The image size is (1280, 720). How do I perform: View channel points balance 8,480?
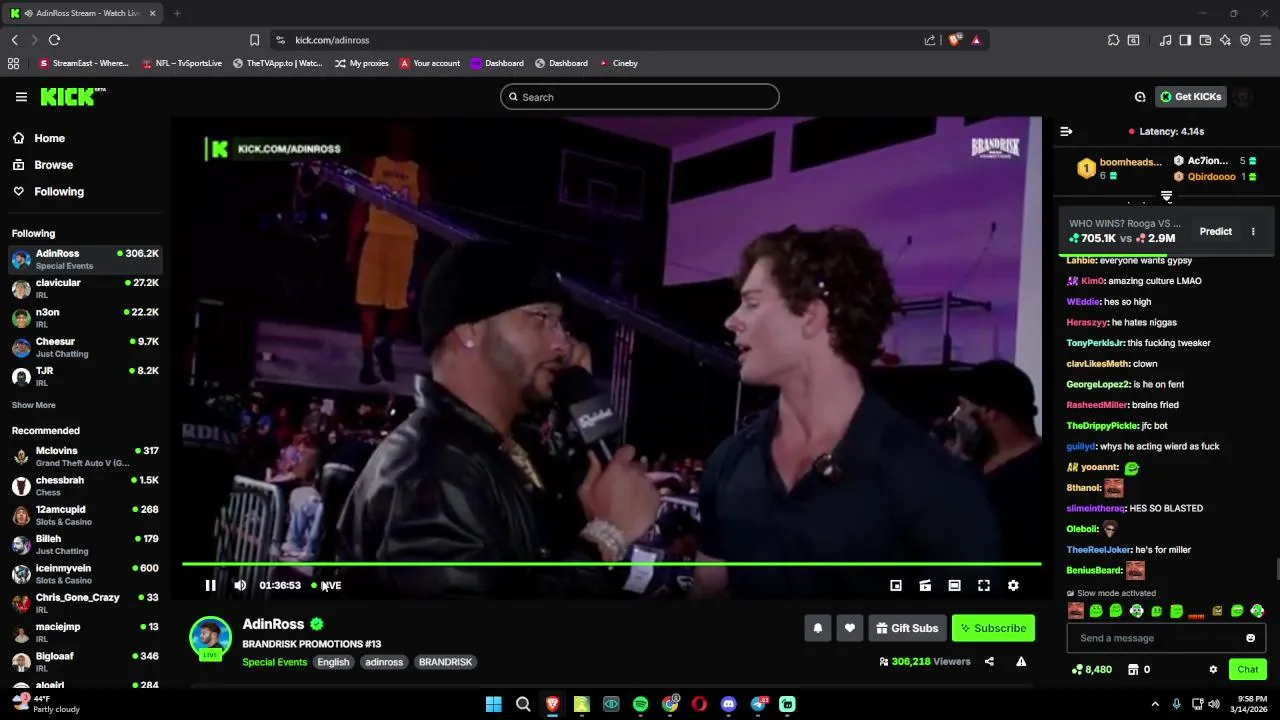1091,669
